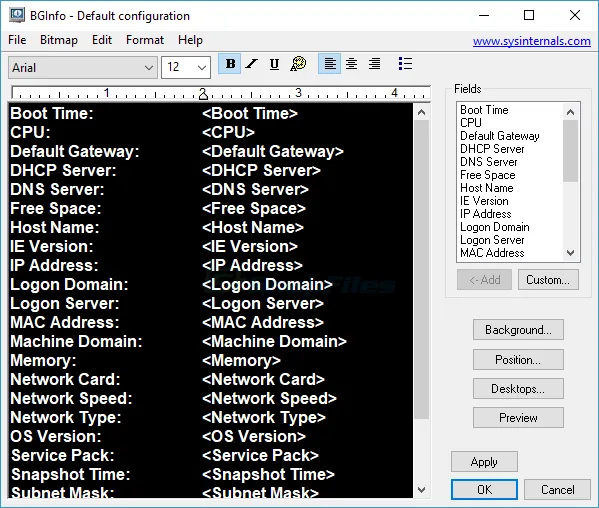
Task: Toggle Underline formatting button
Action: (x=274, y=64)
